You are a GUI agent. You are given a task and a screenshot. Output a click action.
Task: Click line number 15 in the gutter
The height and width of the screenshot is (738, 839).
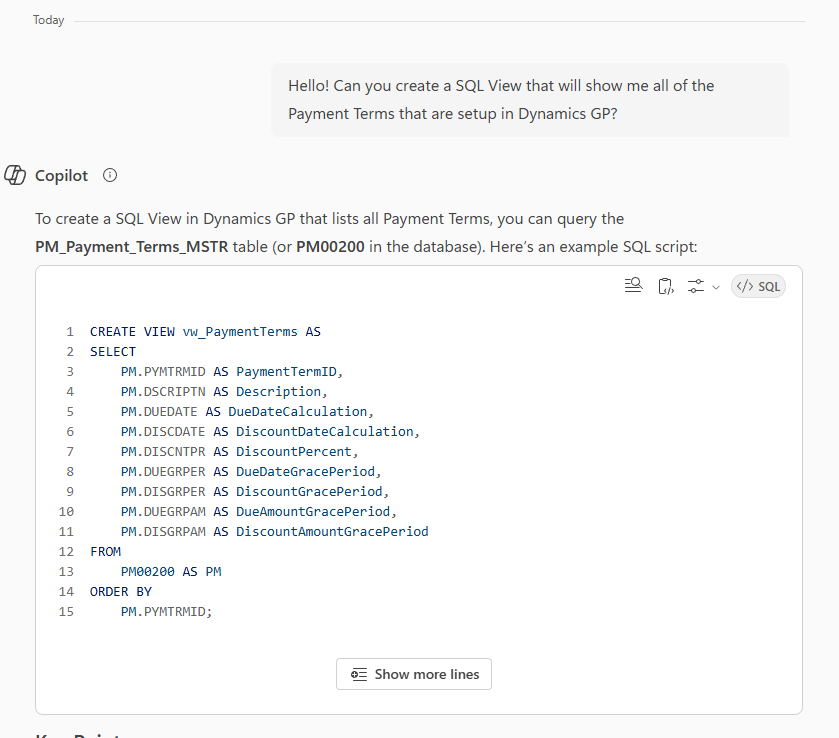coord(66,612)
